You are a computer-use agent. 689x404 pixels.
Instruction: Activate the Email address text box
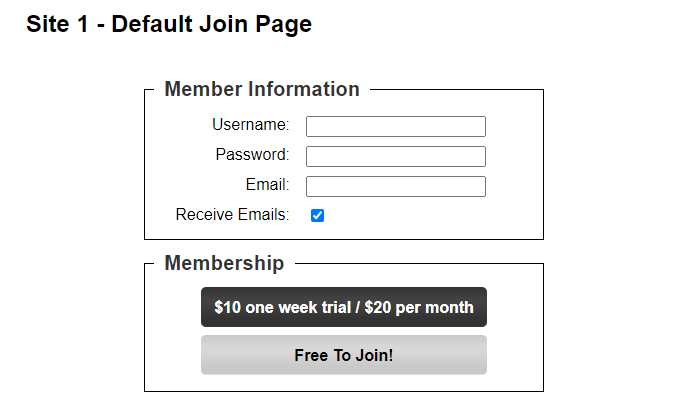click(395, 186)
